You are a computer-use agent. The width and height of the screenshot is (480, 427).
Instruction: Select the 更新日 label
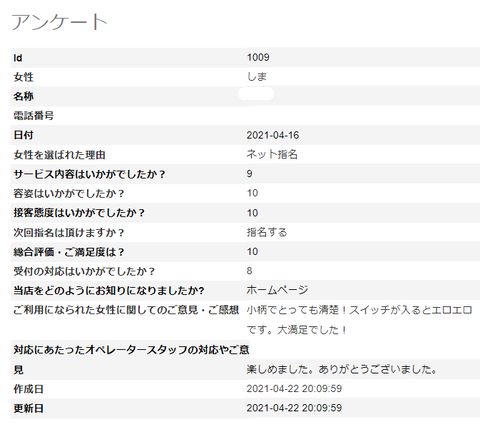pyautogui.click(x=28, y=408)
